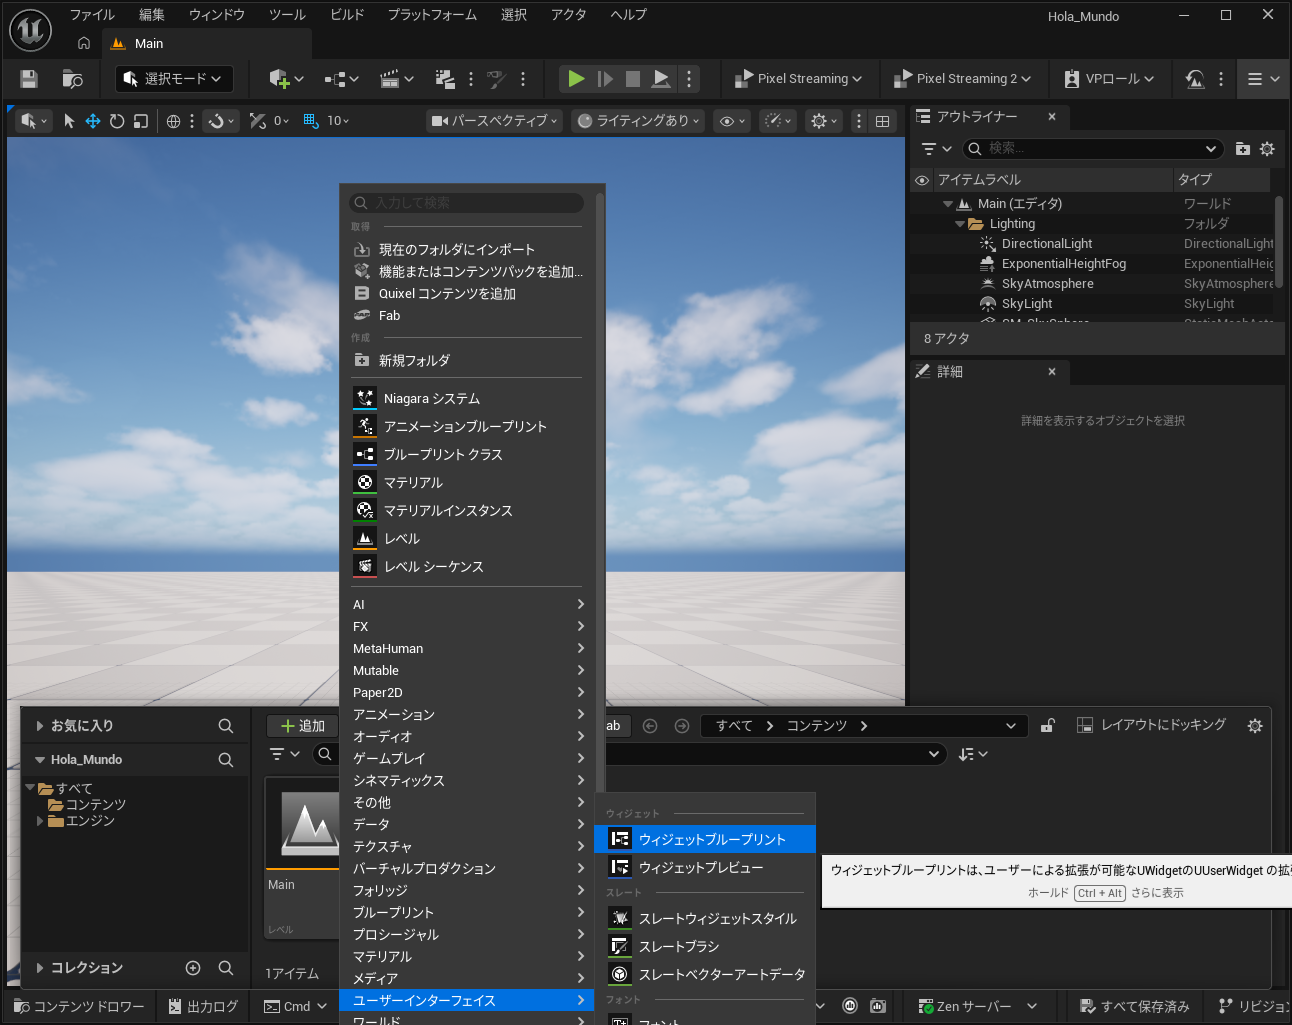This screenshot has width=1292, height=1025.
Task: Open Content Browser settings gear
Action: point(1255,726)
